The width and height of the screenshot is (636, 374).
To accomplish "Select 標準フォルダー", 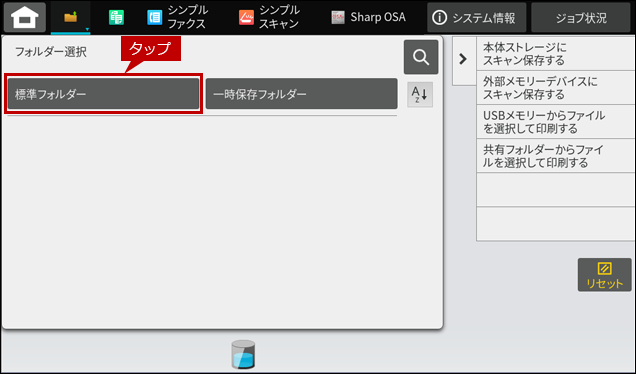I will click(x=103, y=94).
